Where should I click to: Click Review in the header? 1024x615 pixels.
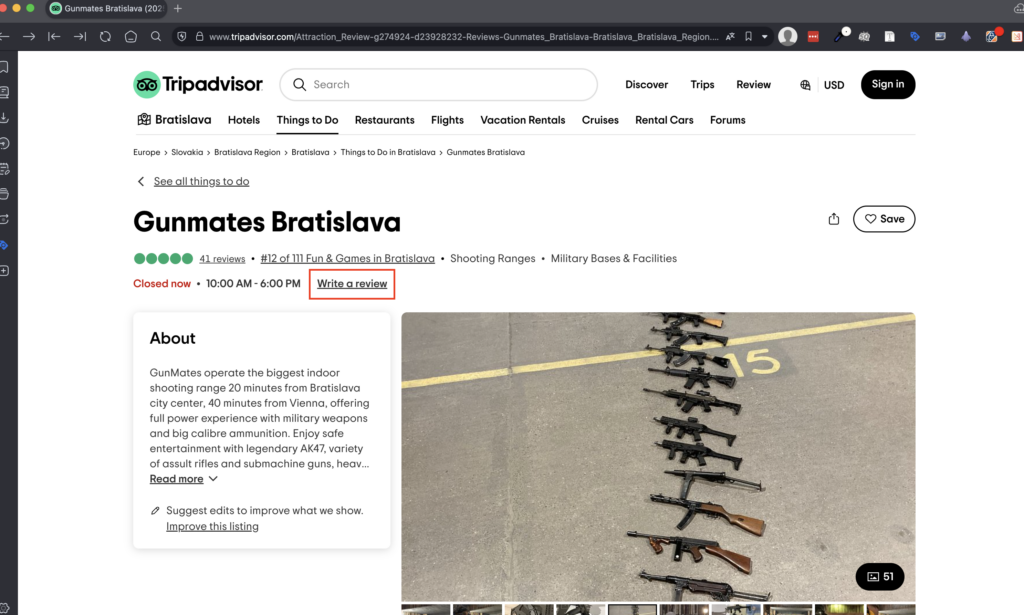pos(754,85)
